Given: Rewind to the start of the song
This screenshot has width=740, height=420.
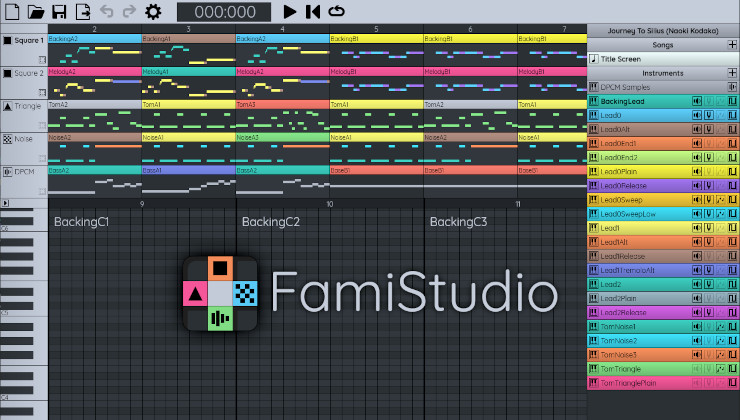Looking at the screenshot, I should coord(313,11).
